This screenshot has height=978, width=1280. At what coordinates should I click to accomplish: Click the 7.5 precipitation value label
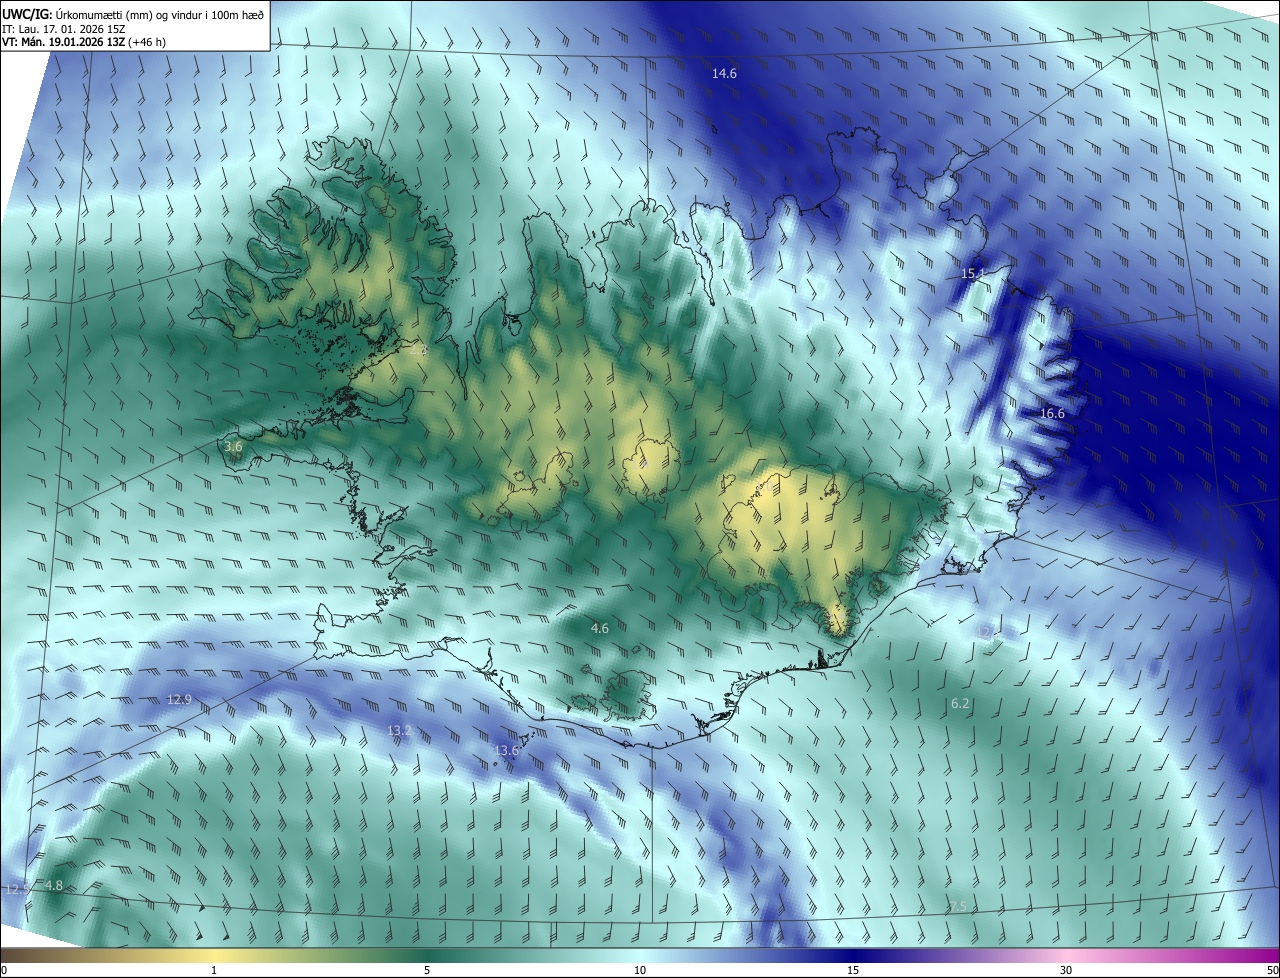pyautogui.click(x=958, y=906)
